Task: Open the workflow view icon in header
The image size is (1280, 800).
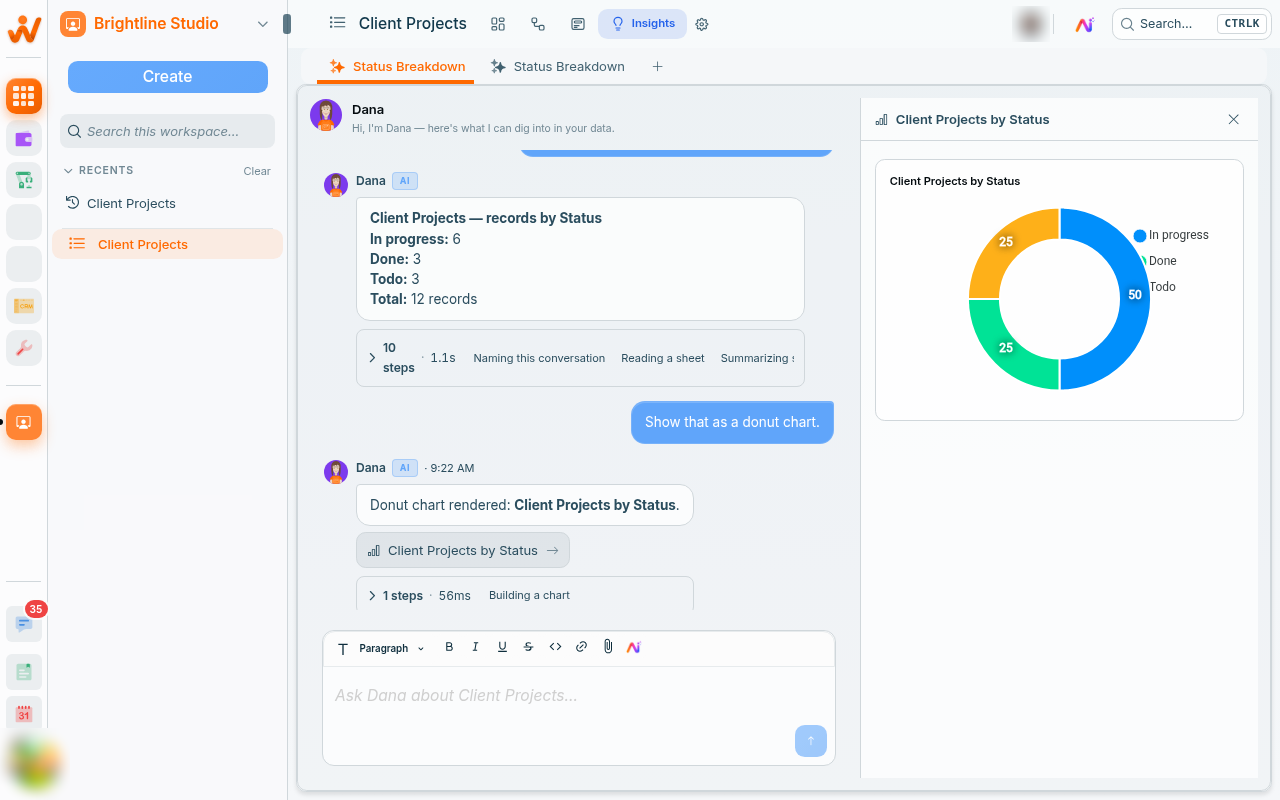Action: pos(538,24)
